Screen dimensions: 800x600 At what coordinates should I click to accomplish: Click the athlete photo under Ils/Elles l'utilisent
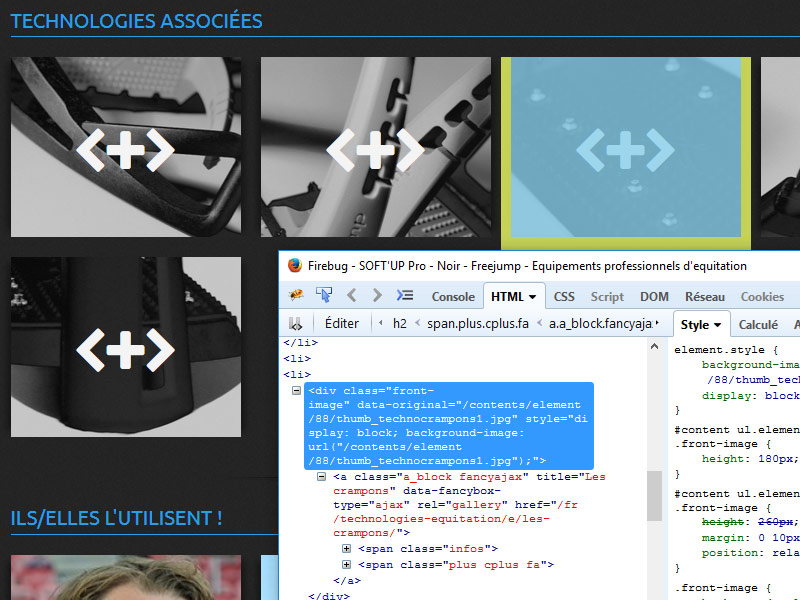[126, 578]
